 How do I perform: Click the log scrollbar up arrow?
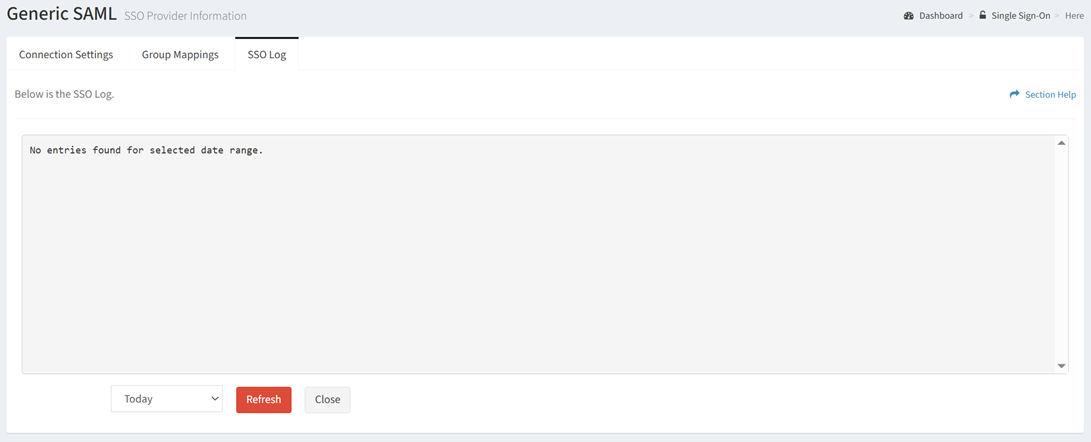[1061, 143]
